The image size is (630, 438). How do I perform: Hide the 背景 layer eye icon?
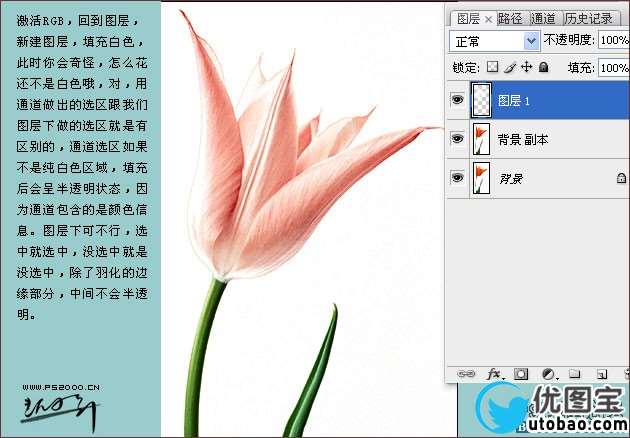click(457, 177)
